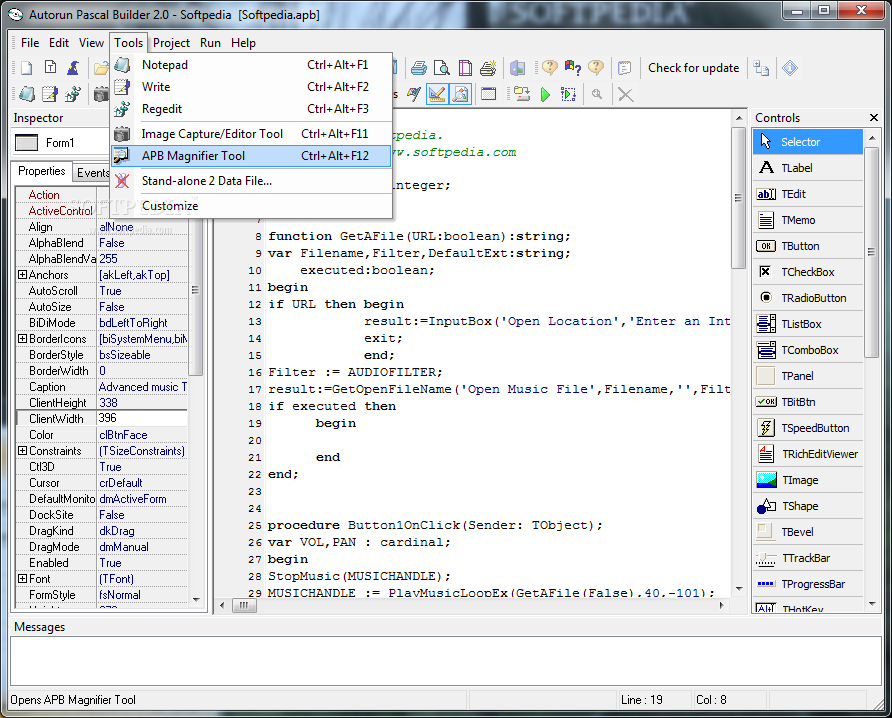The height and width of the screenshot is (718, 892).
Task: Choose Write from the Tools menu
Action: point(251,87)
